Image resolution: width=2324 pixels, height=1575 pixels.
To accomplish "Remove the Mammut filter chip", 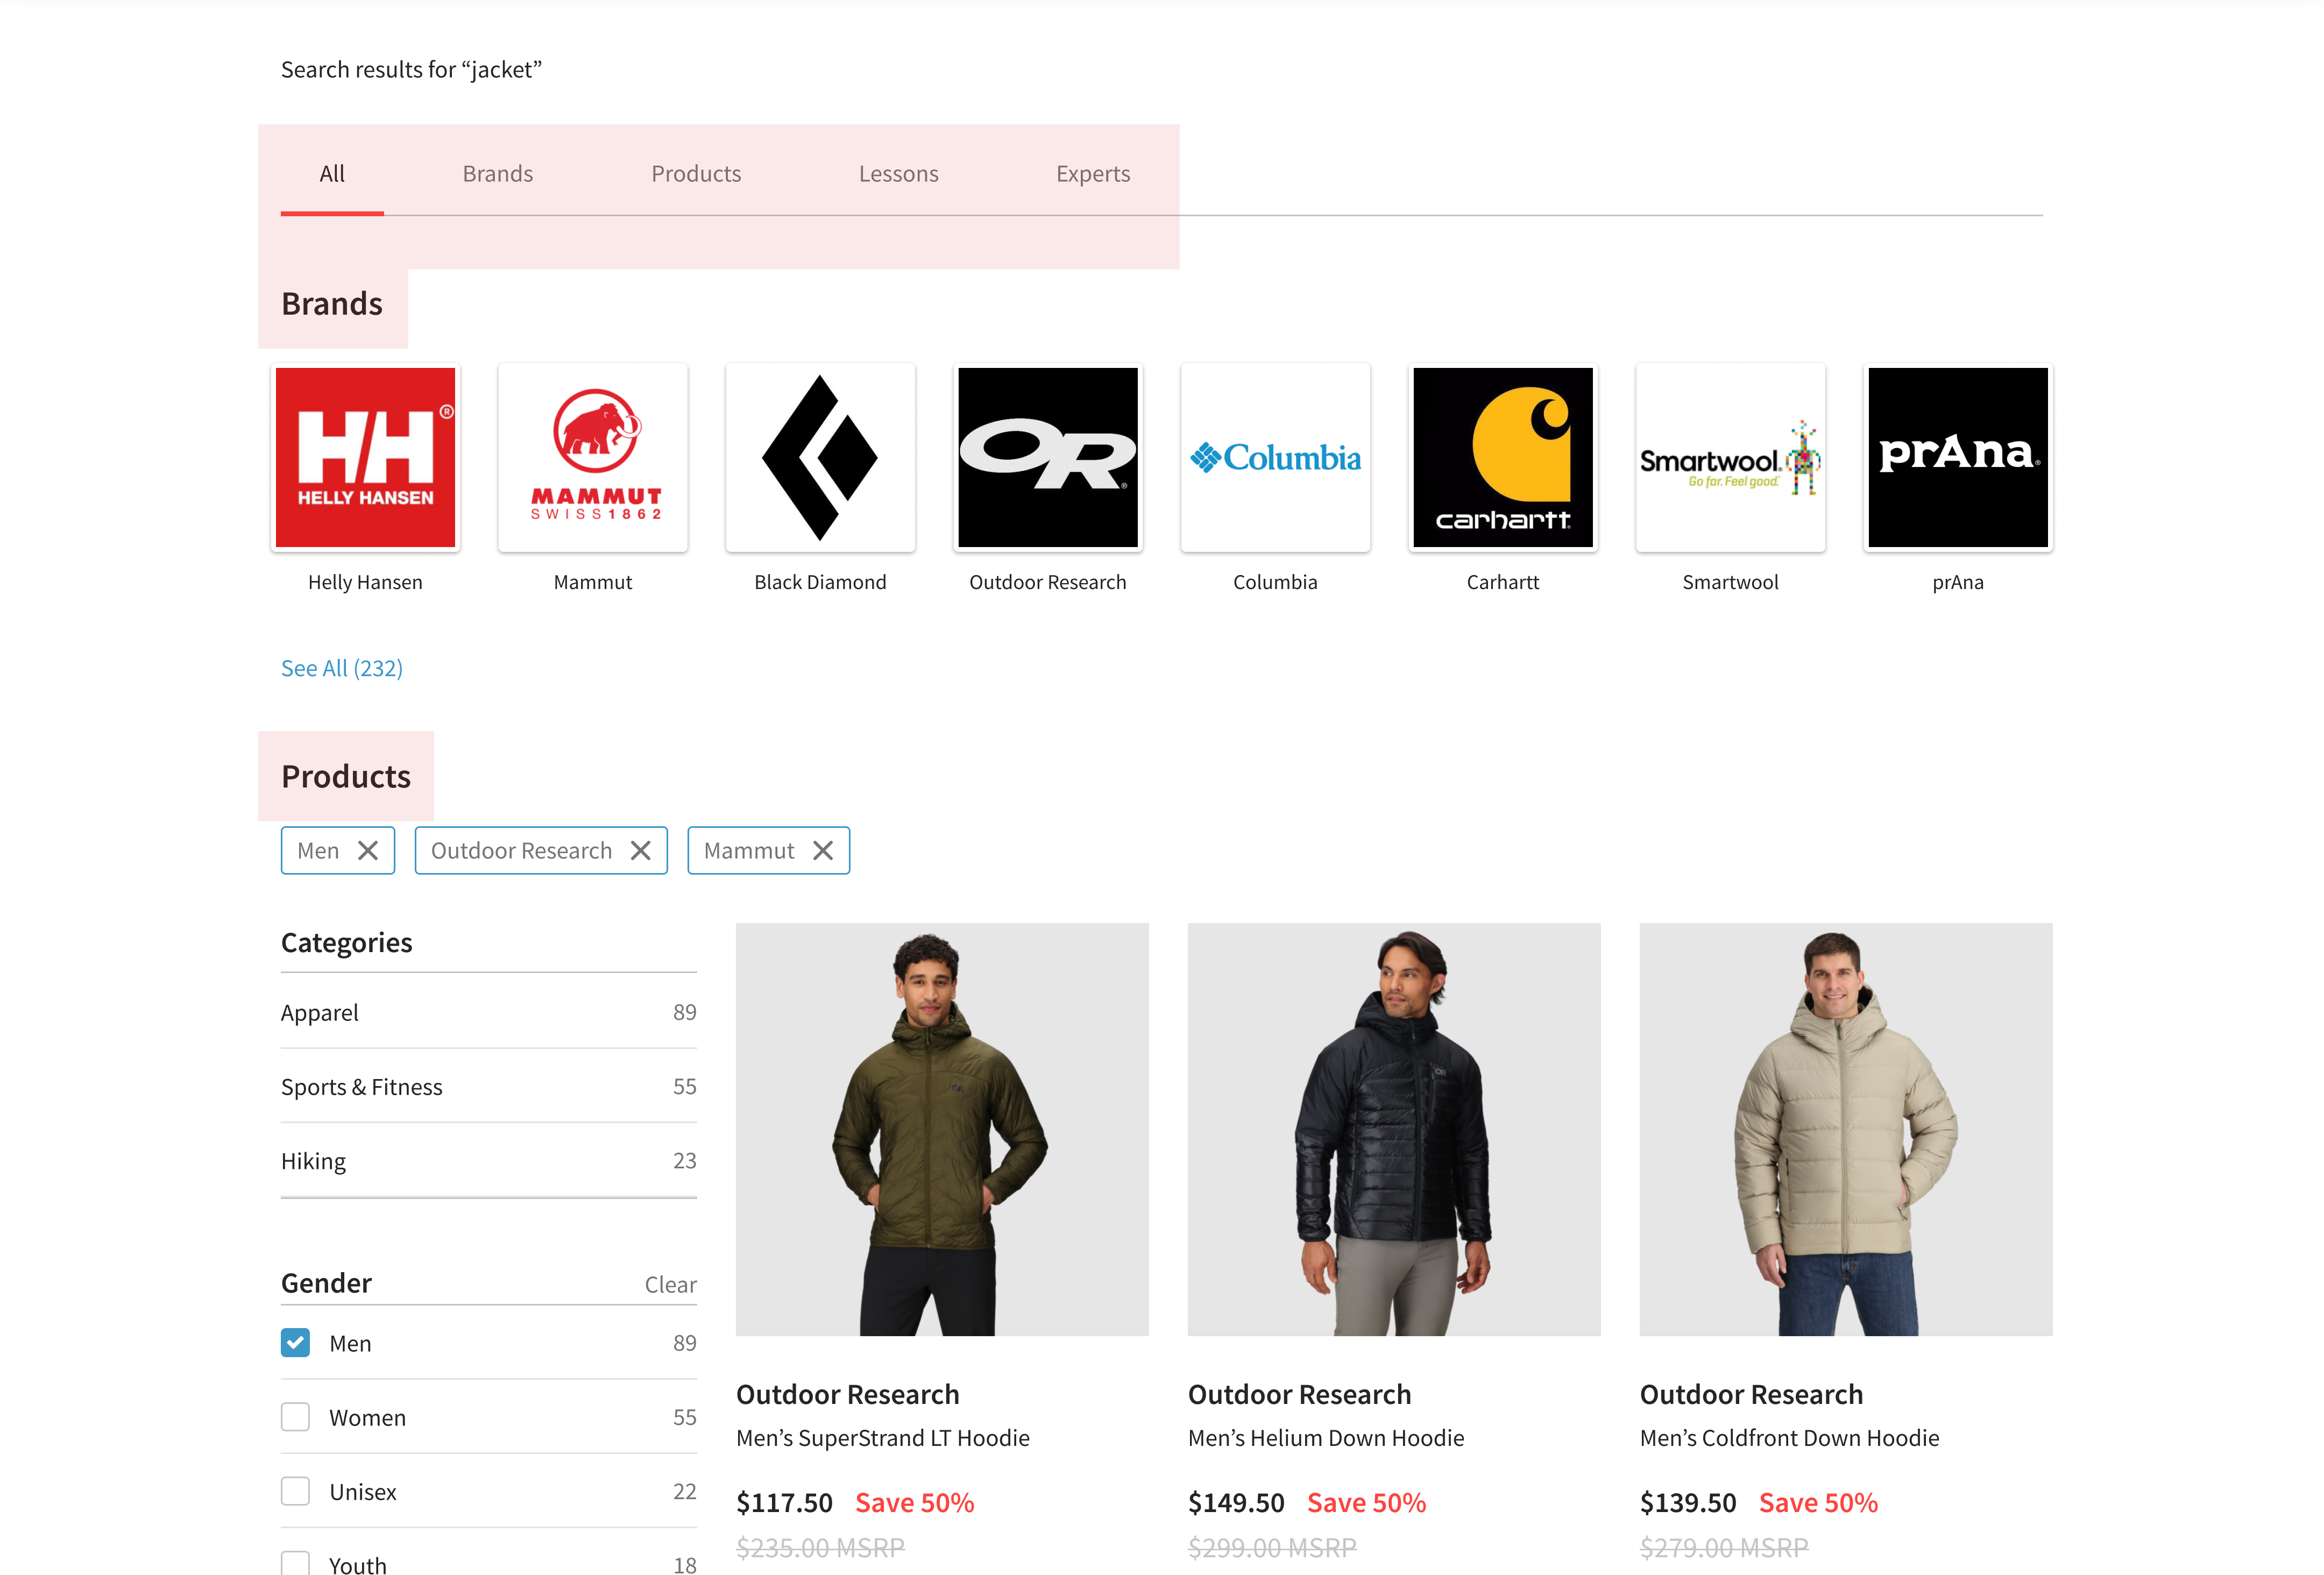I will coord(823,850).
